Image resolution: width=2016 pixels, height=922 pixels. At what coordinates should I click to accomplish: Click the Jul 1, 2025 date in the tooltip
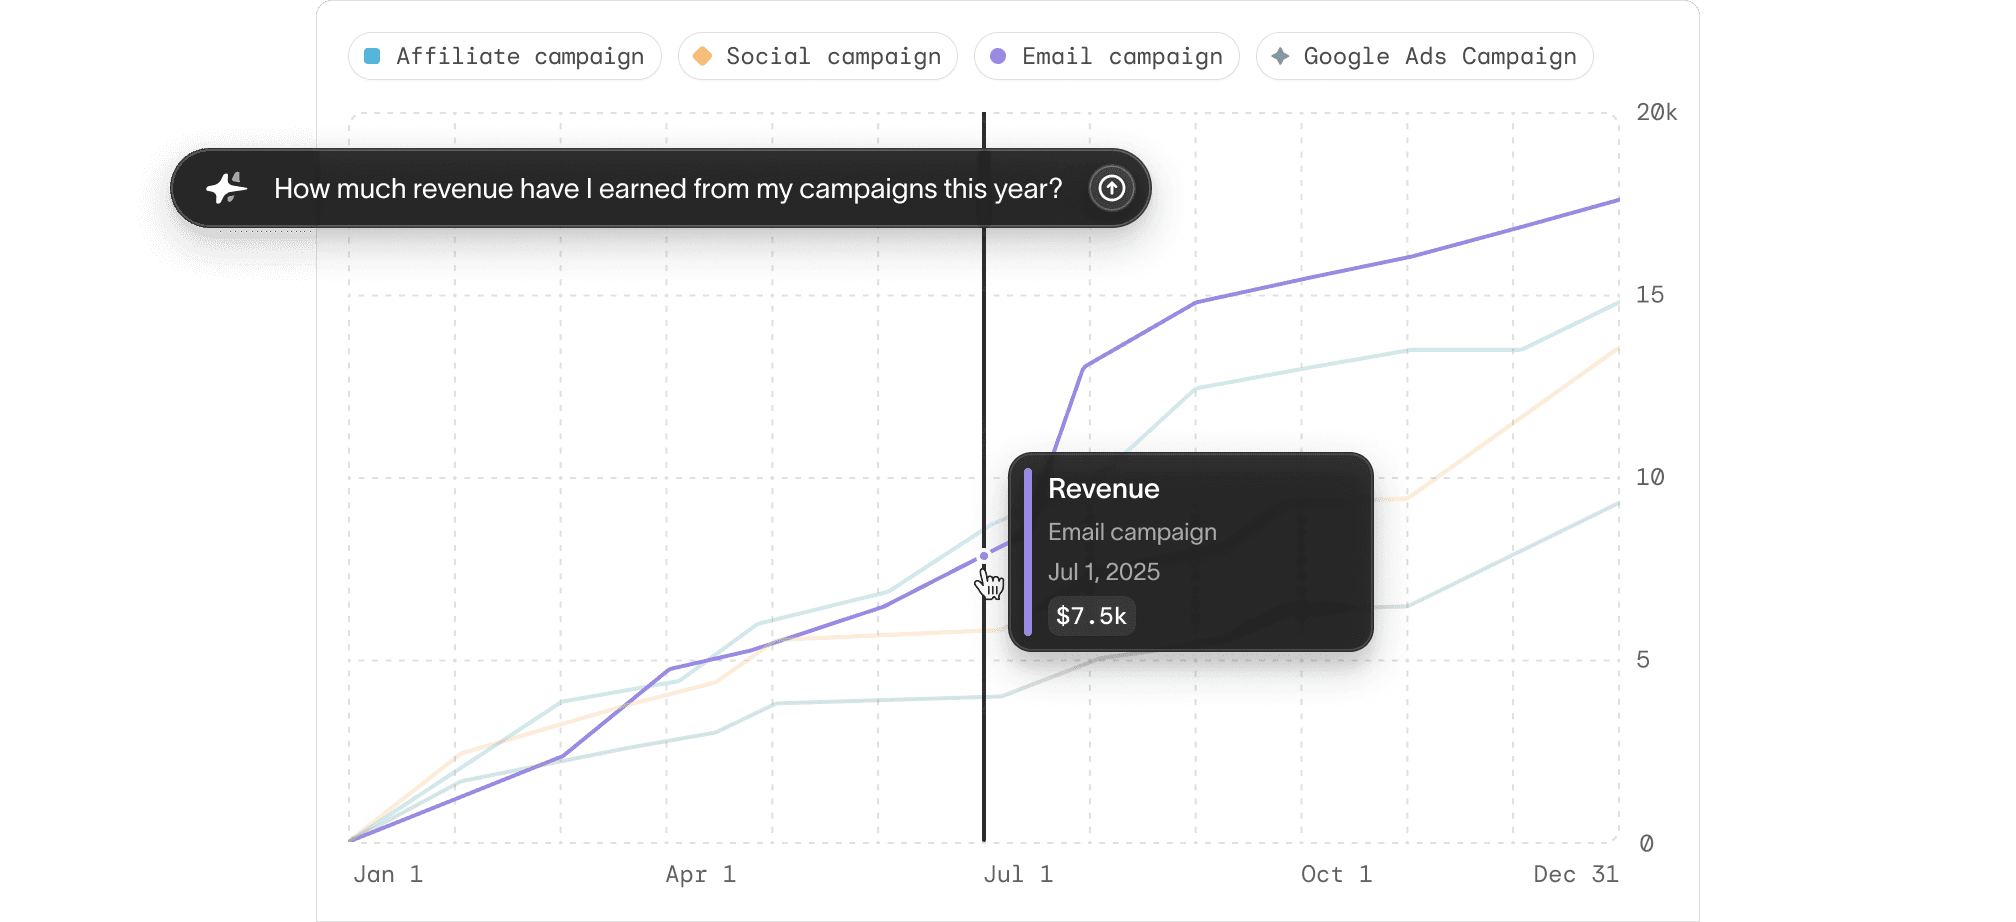(1104, 571)
